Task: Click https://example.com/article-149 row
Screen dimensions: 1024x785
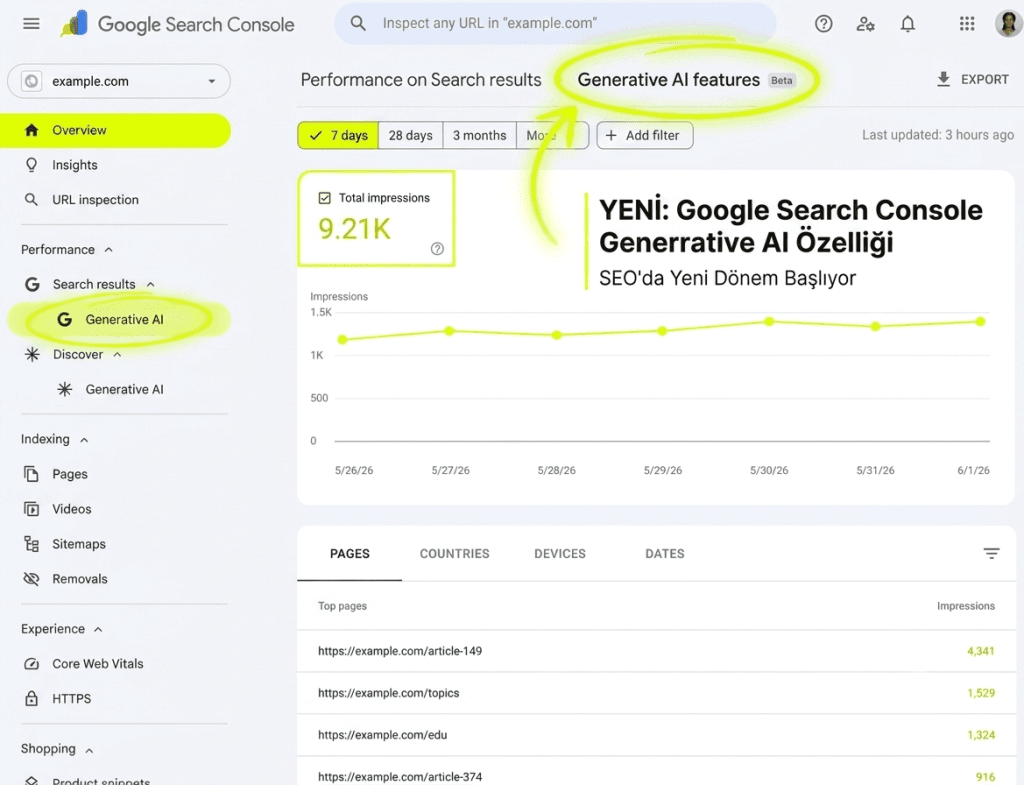Action: point(656,651)
